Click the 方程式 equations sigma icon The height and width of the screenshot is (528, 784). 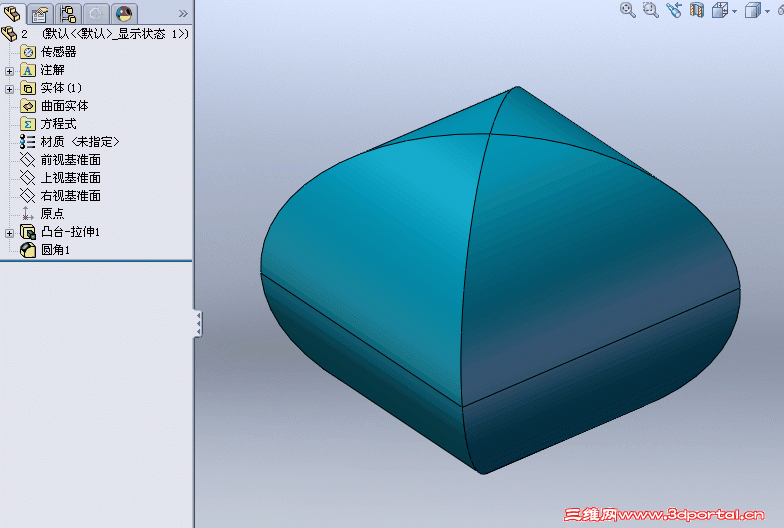[x=28, y=124]
